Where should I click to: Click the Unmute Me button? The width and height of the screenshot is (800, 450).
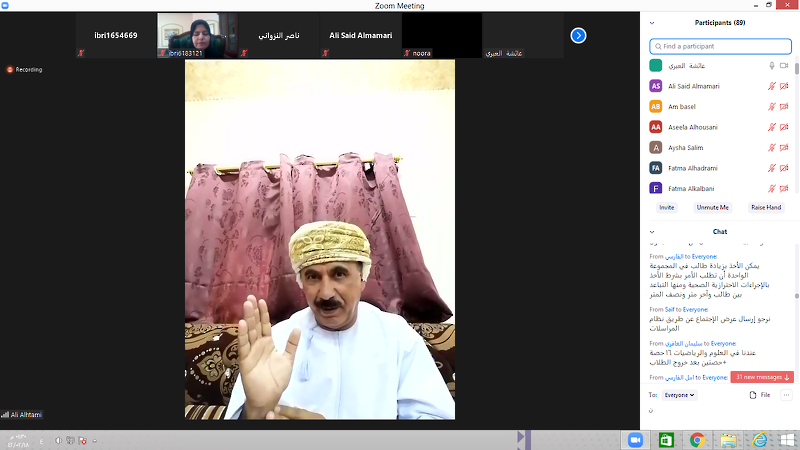[x=713, y=207]
